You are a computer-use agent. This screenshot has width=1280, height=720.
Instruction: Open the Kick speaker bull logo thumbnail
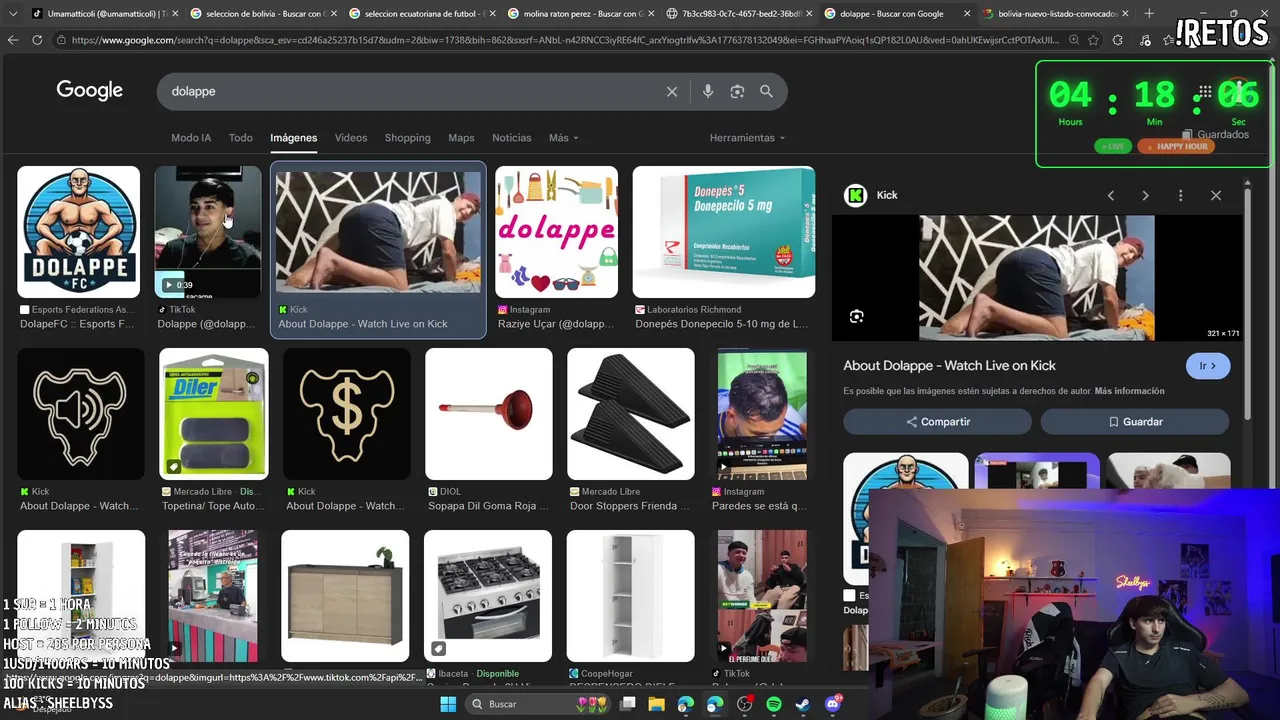[80, 414]
